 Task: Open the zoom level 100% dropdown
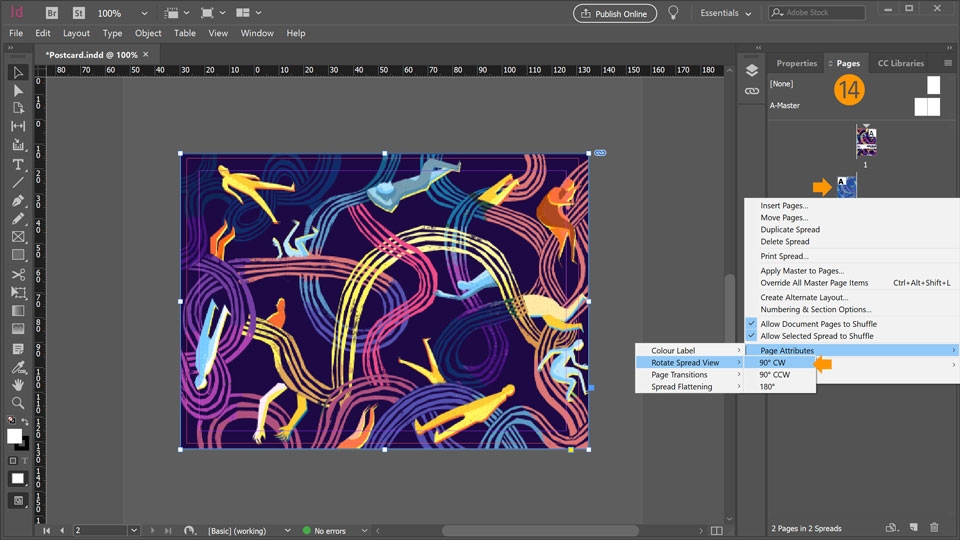144,14
